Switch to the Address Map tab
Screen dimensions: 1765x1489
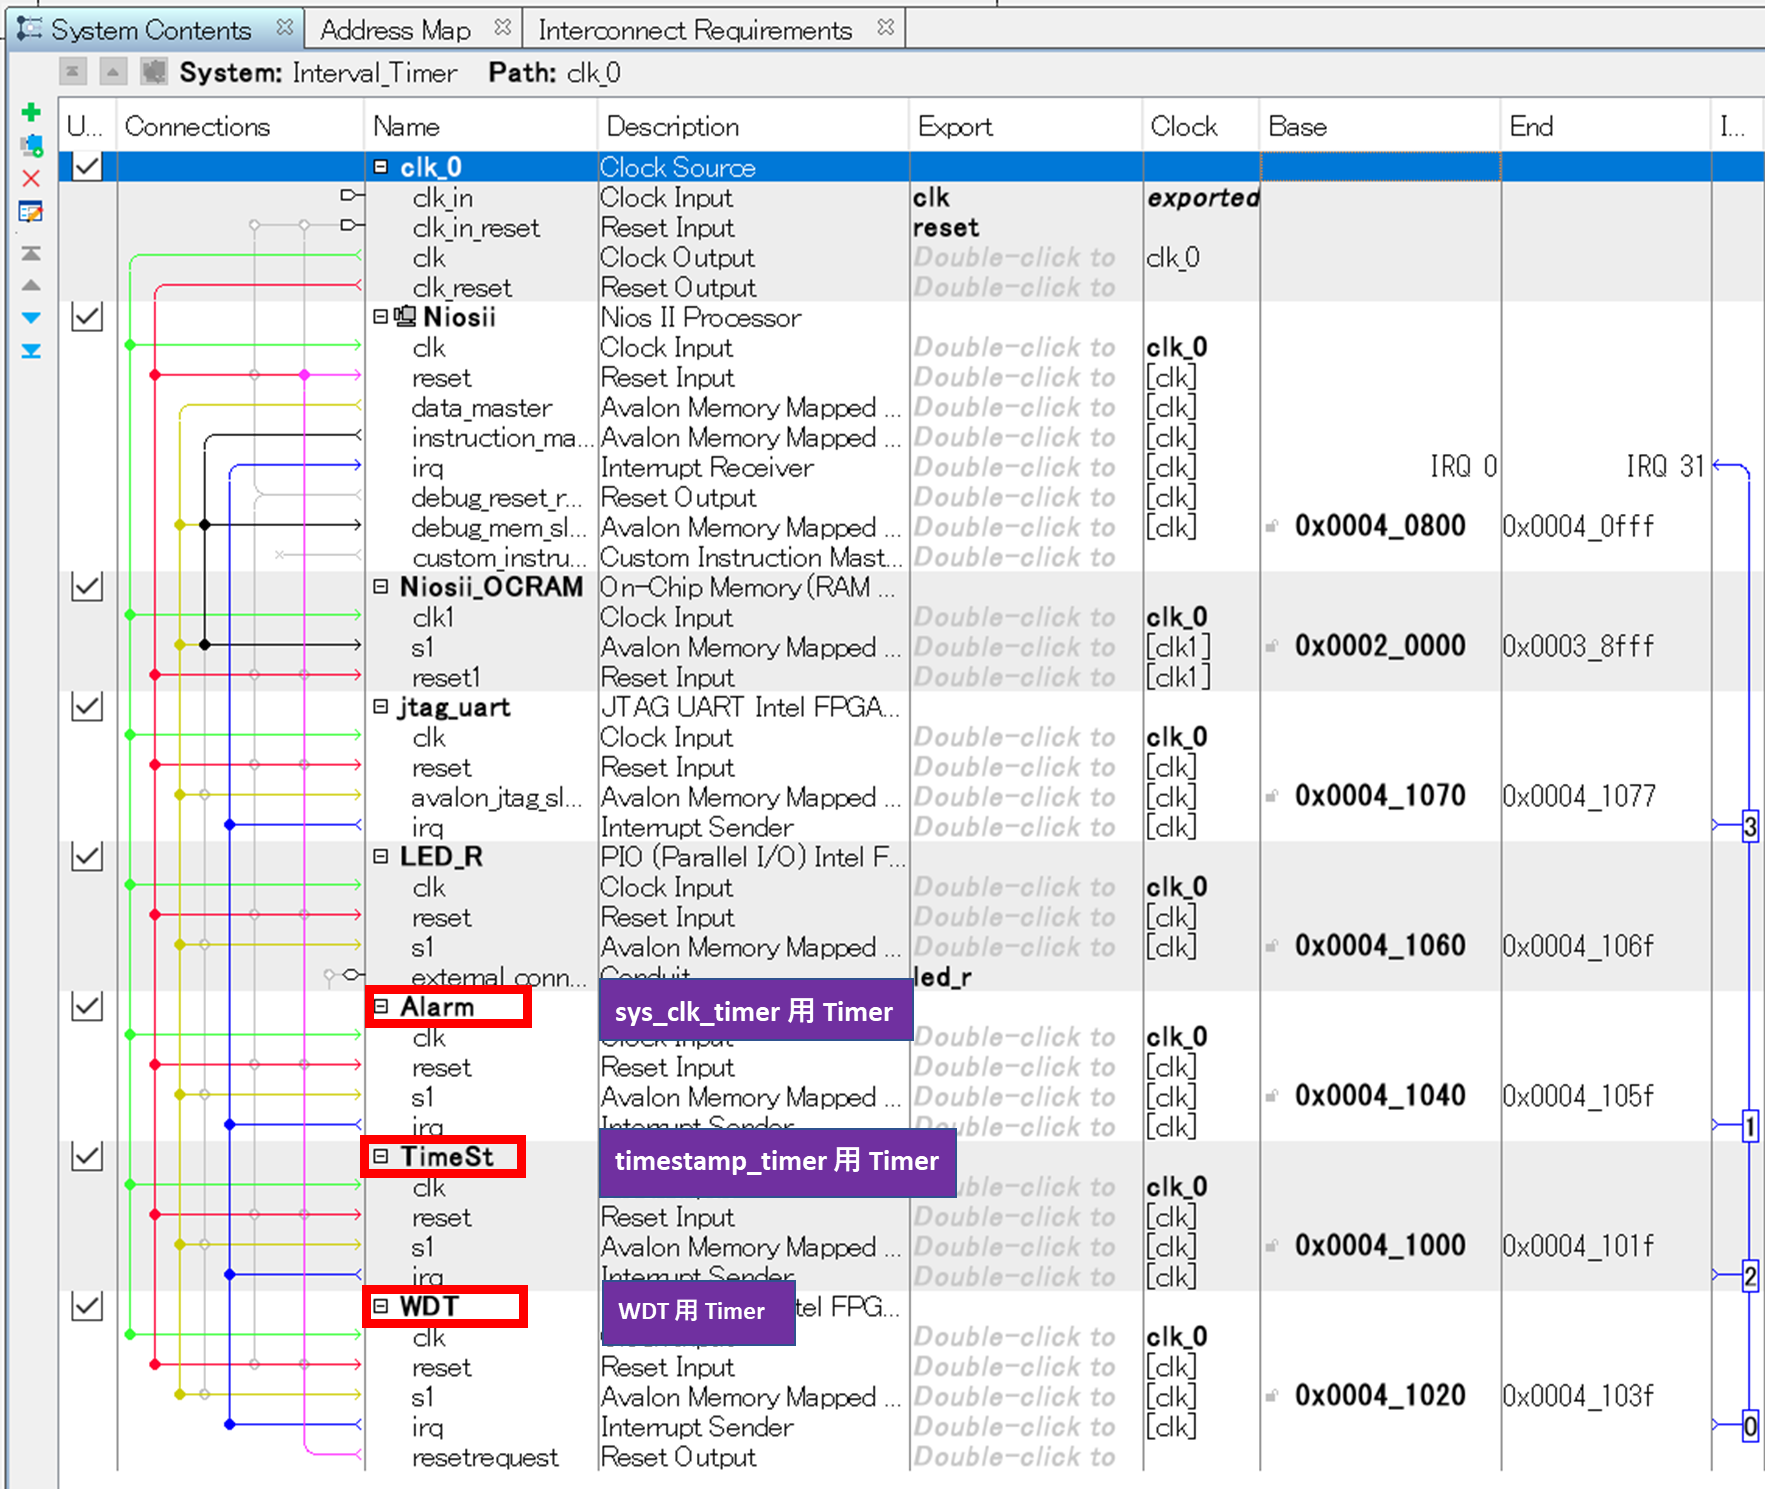tap(395, 30)
